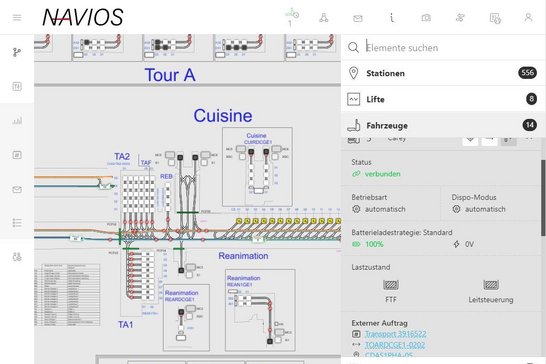546x364 pixels.
Task: Open the info icon in top toolbar
Action: [392, 17]
